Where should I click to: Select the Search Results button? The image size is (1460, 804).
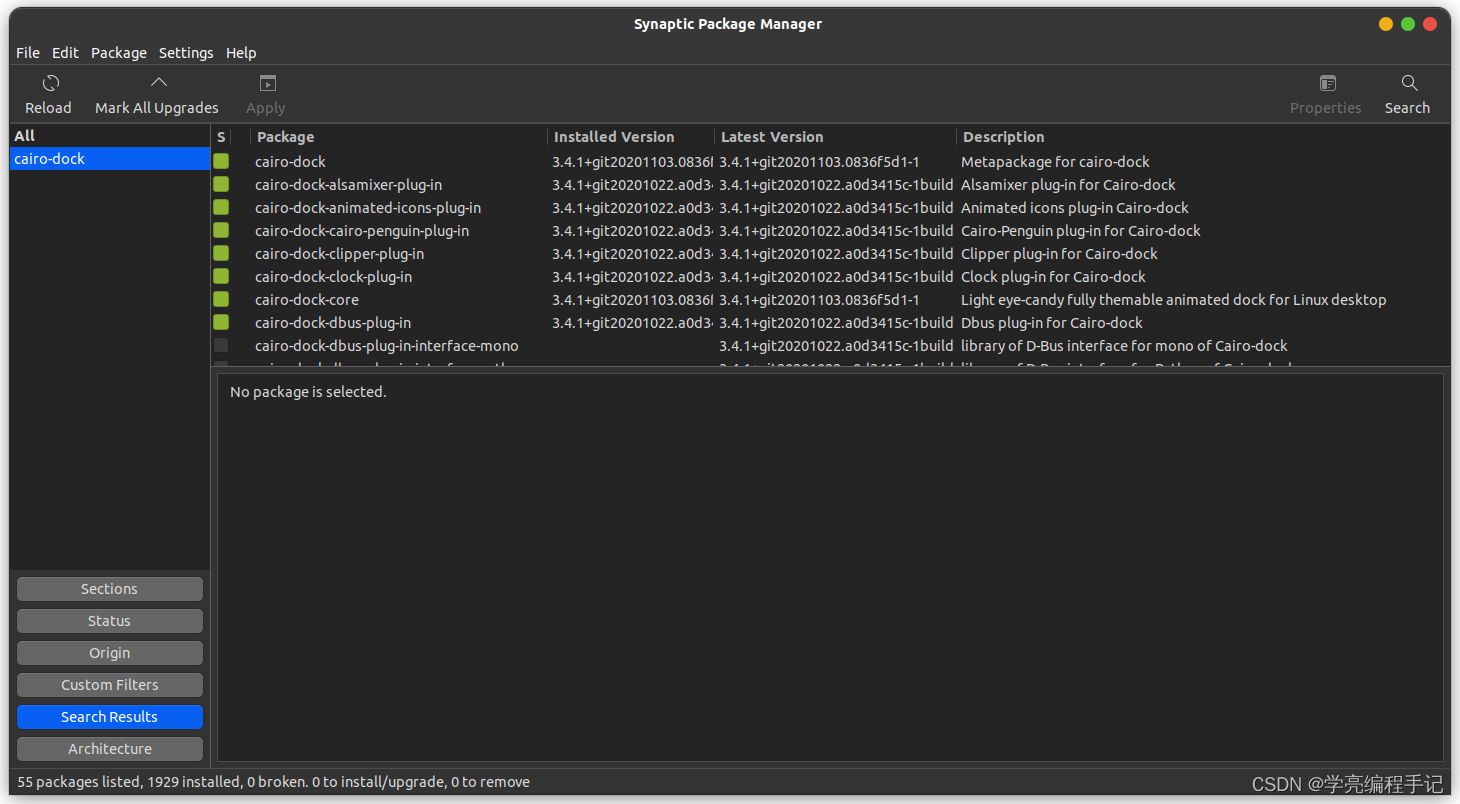point(110,717)
